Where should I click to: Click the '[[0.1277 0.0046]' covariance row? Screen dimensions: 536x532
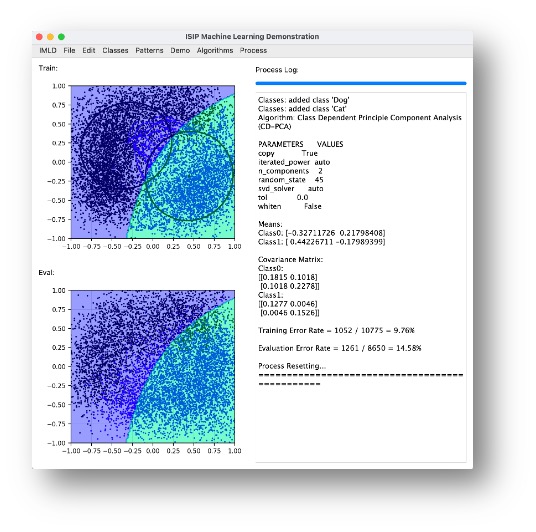tap(288, 304)
